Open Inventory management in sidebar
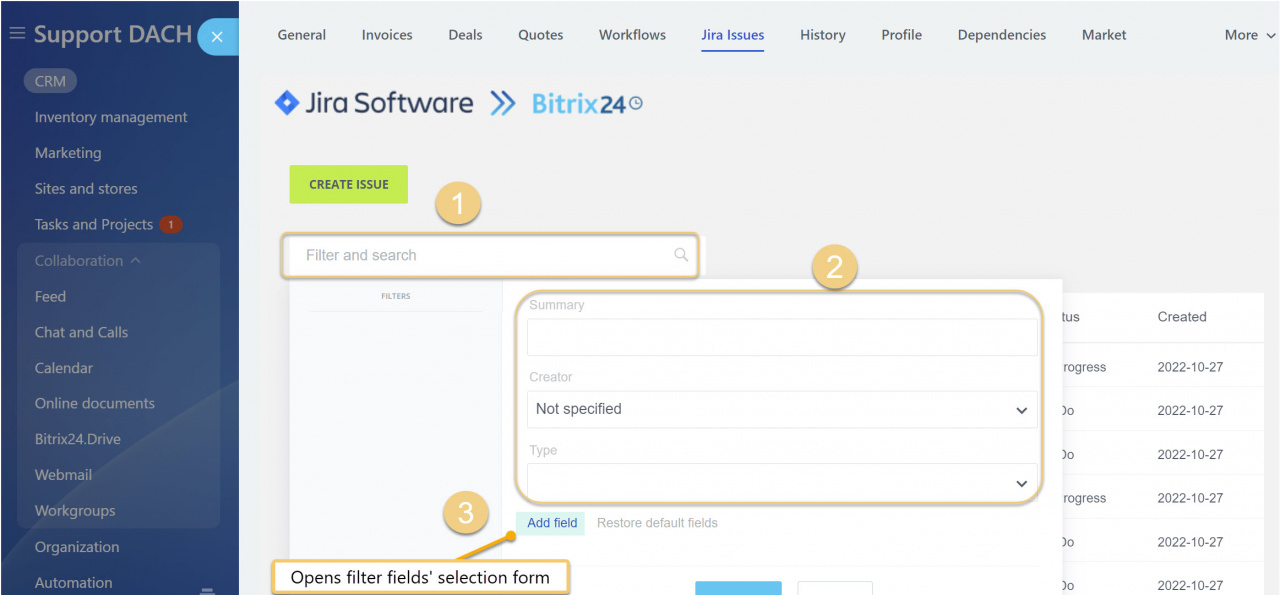The image size is (1280, 595). [x=111, y=117]
